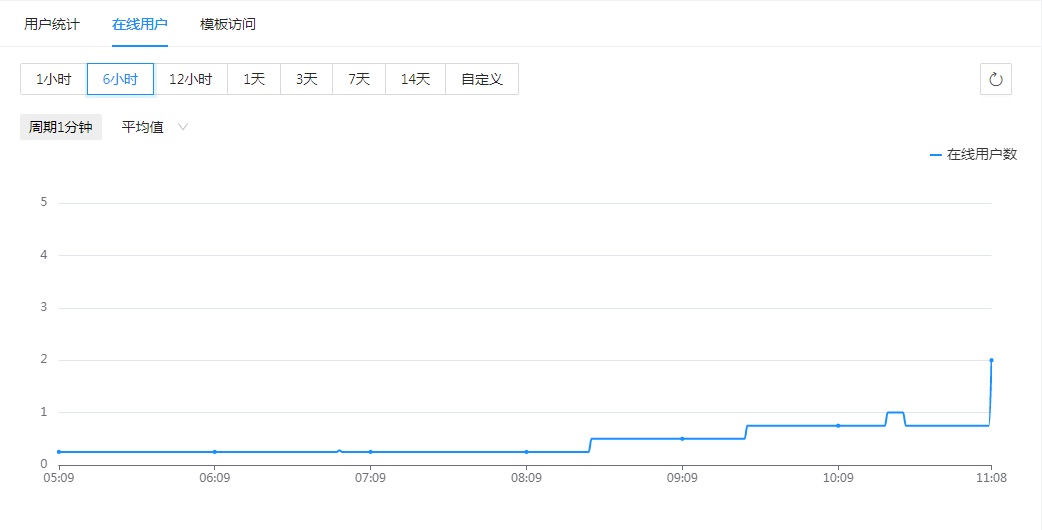Viewport: 1042px width, 530px height.
Task: Choose the 7天 time range
Action: tap(359, 79)
